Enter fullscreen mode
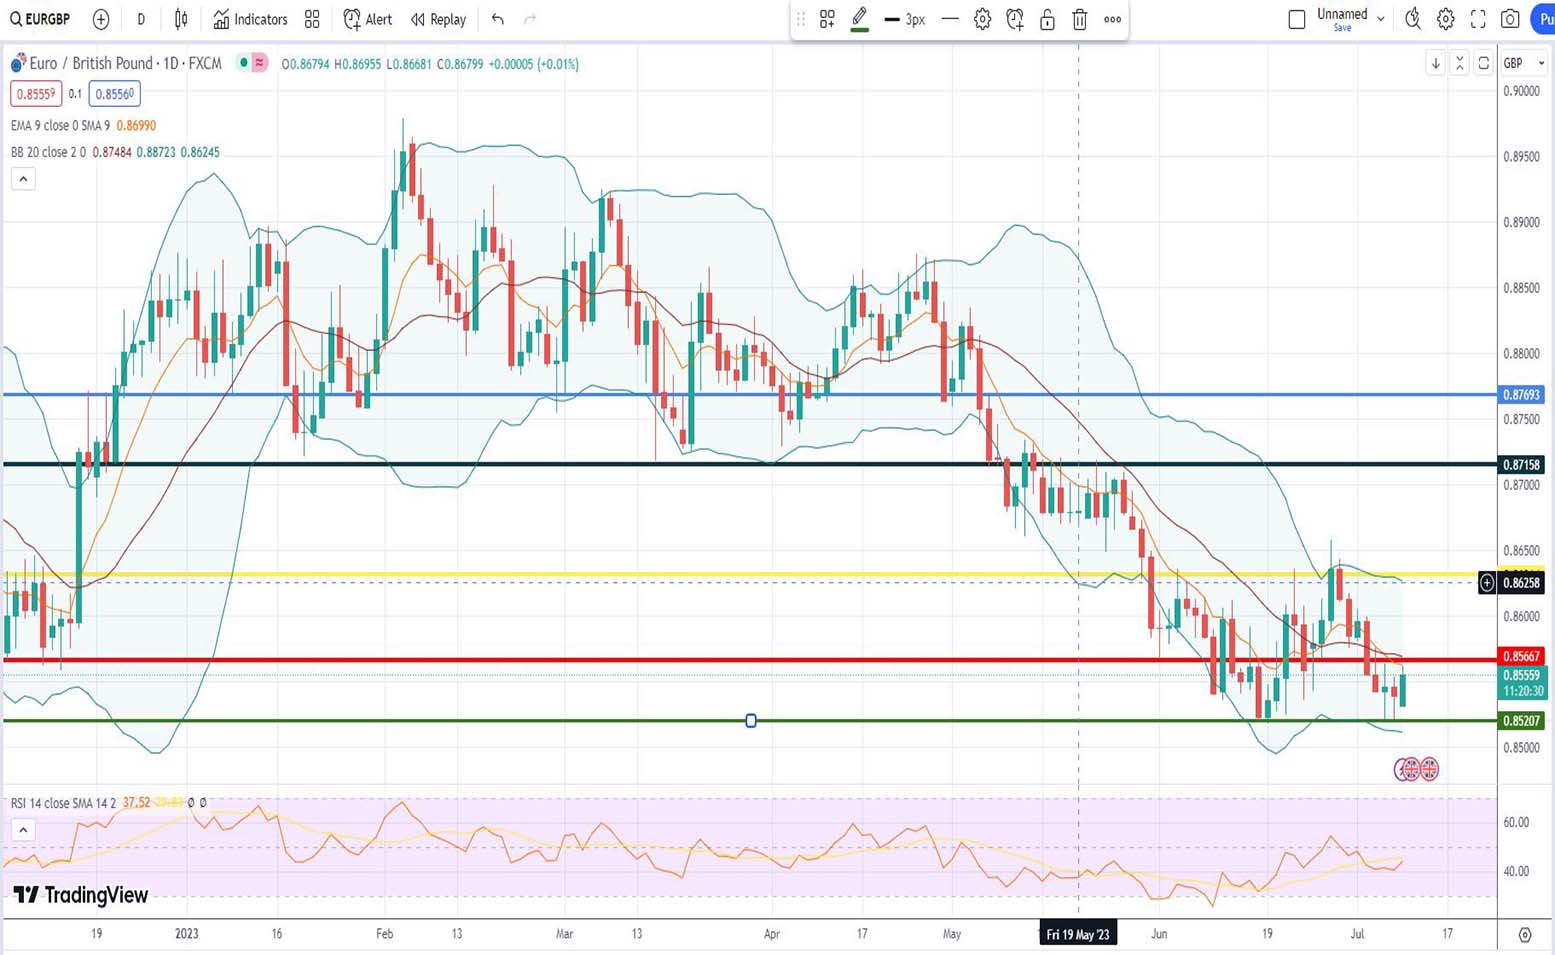 pos(1478,19)
